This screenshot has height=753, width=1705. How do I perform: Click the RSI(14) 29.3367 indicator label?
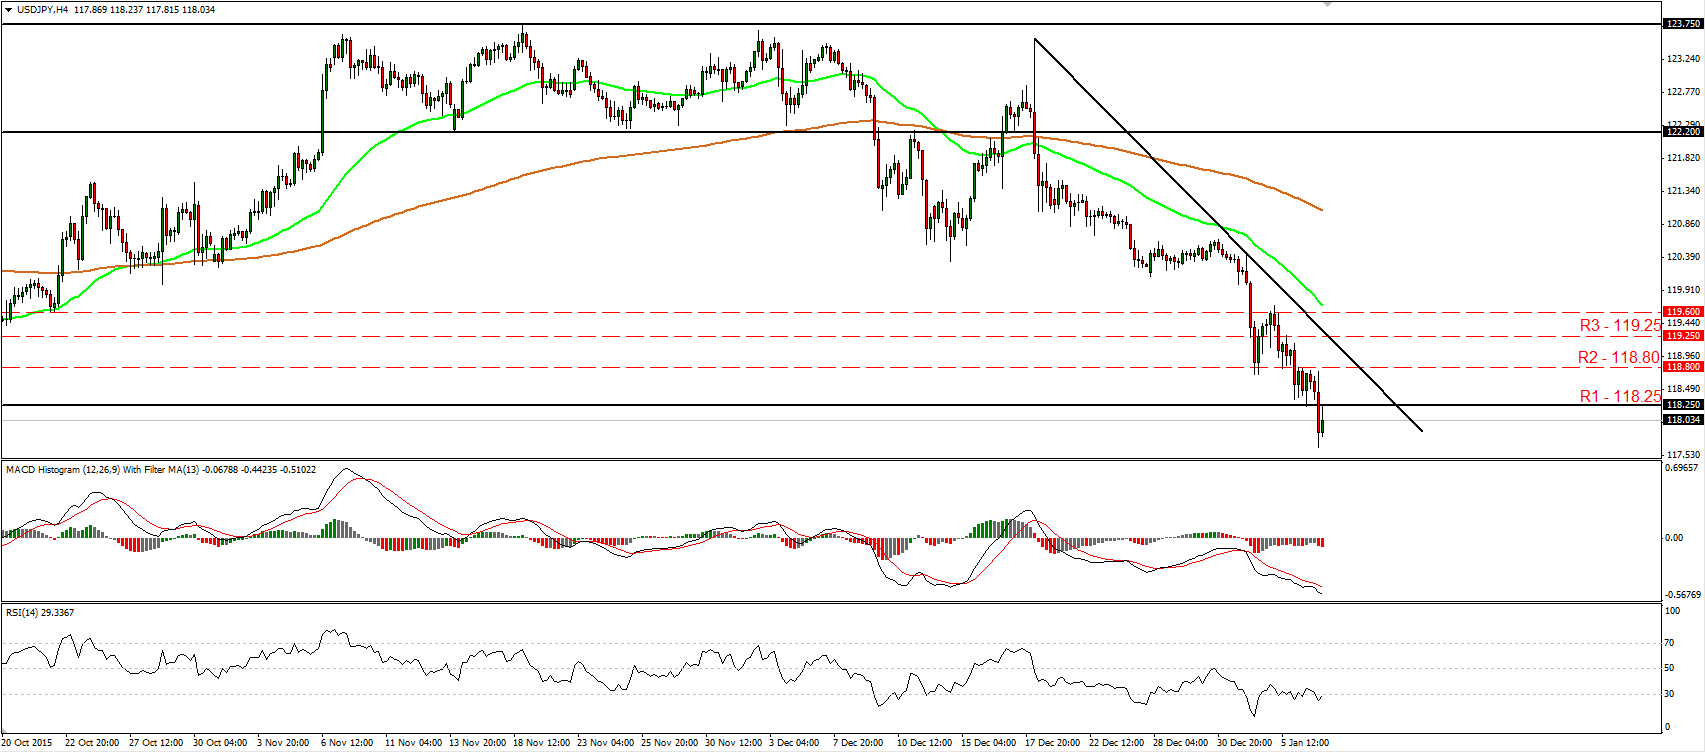40,612
